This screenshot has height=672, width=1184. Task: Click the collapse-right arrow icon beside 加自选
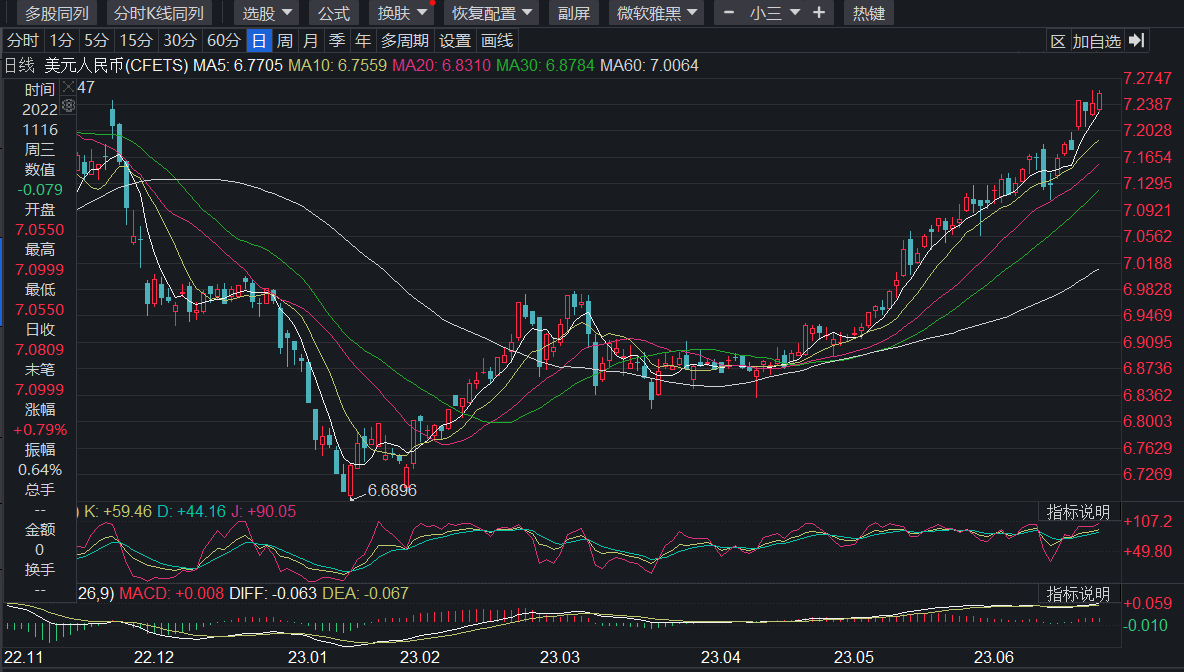pos(1136,41)
